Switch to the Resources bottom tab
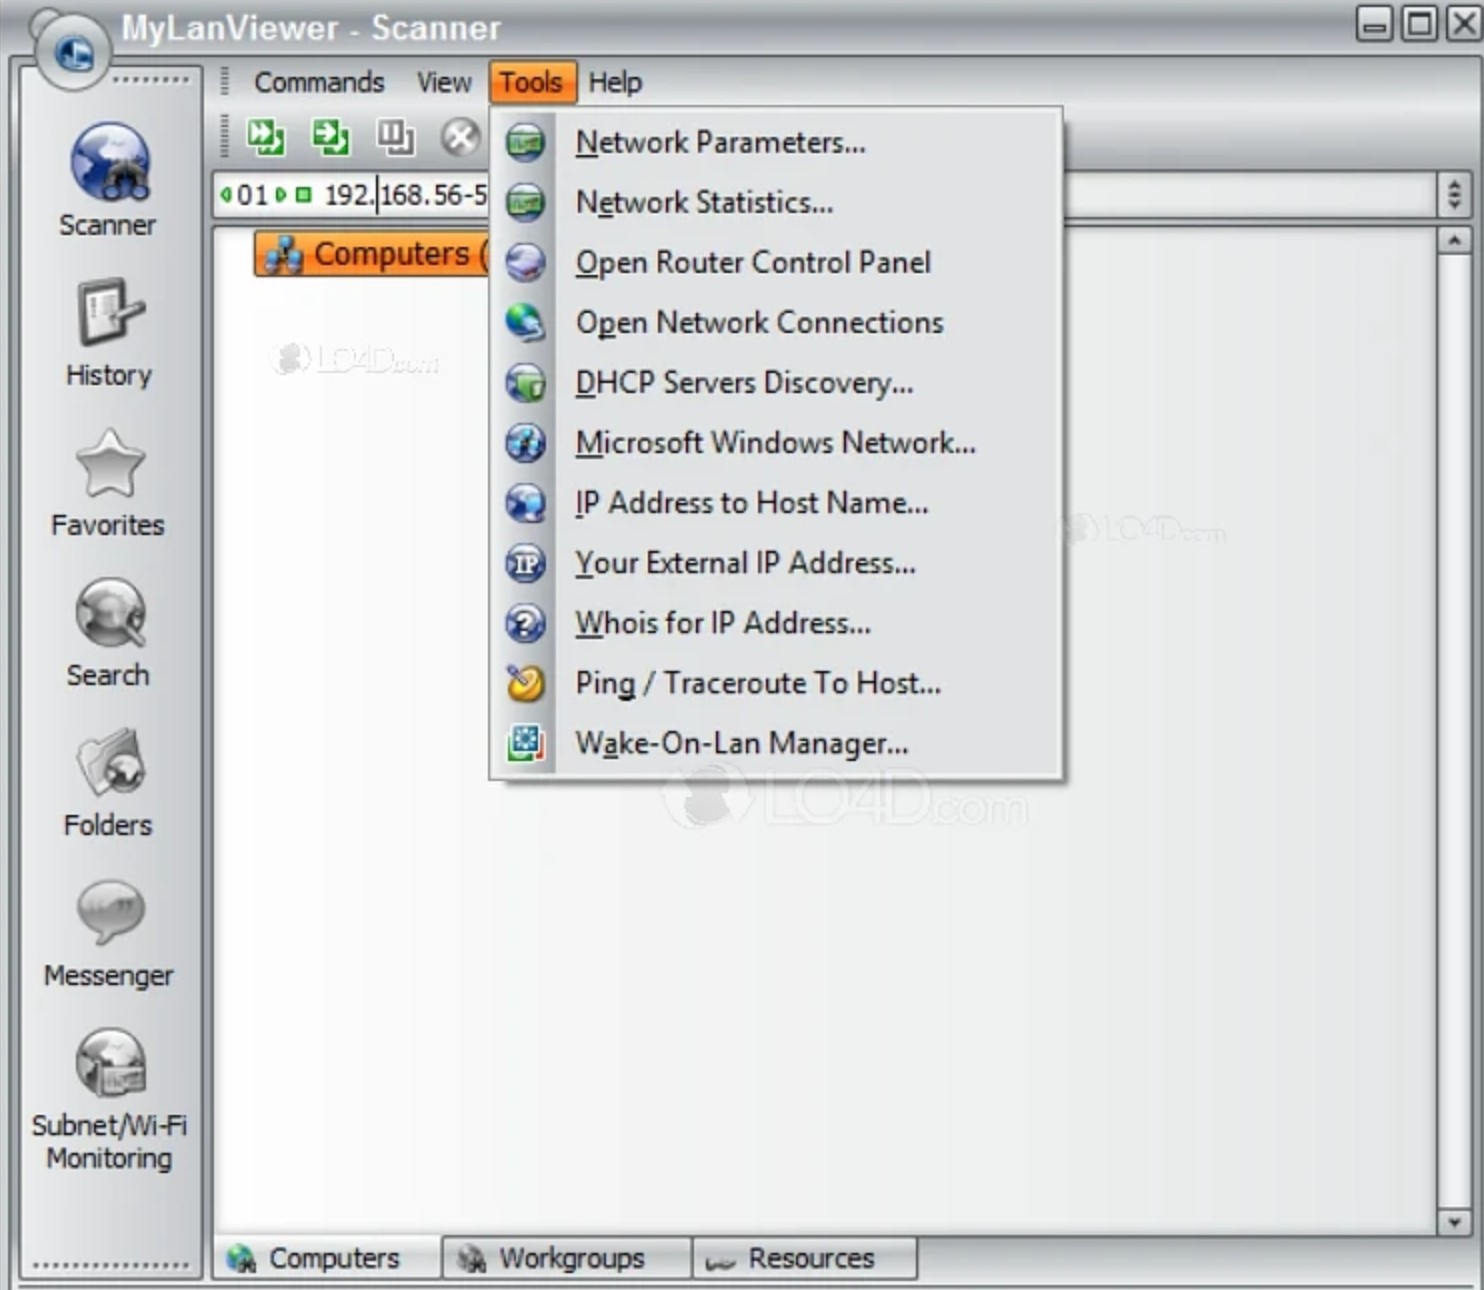 click(x=805, y=1258)
